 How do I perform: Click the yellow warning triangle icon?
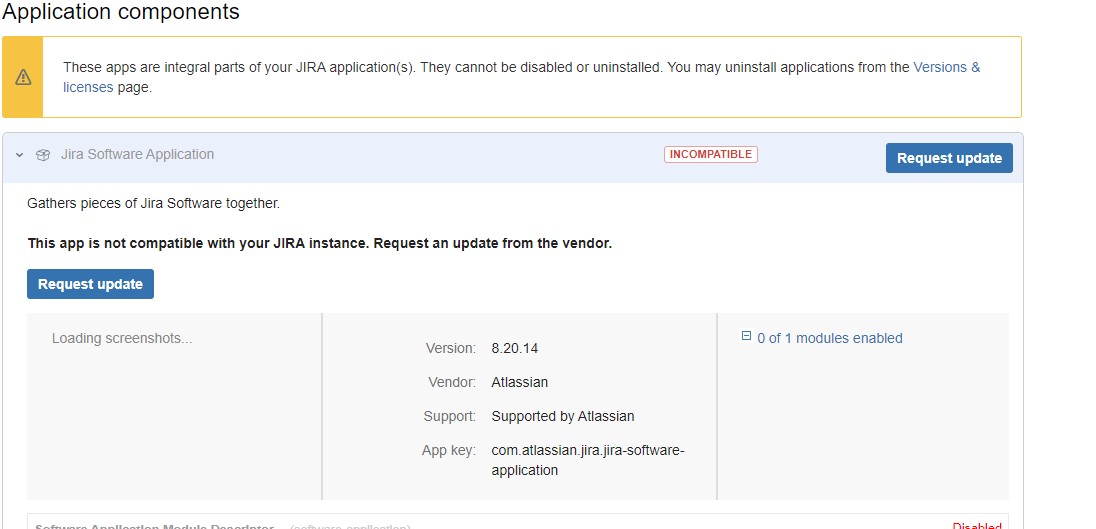click(x=23, y=77)
